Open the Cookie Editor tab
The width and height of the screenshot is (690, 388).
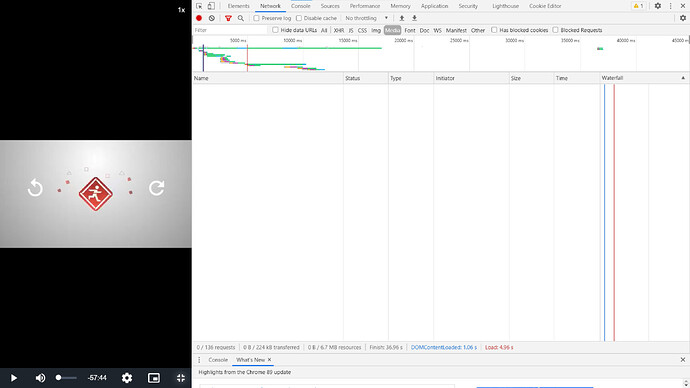coord(545,6)
